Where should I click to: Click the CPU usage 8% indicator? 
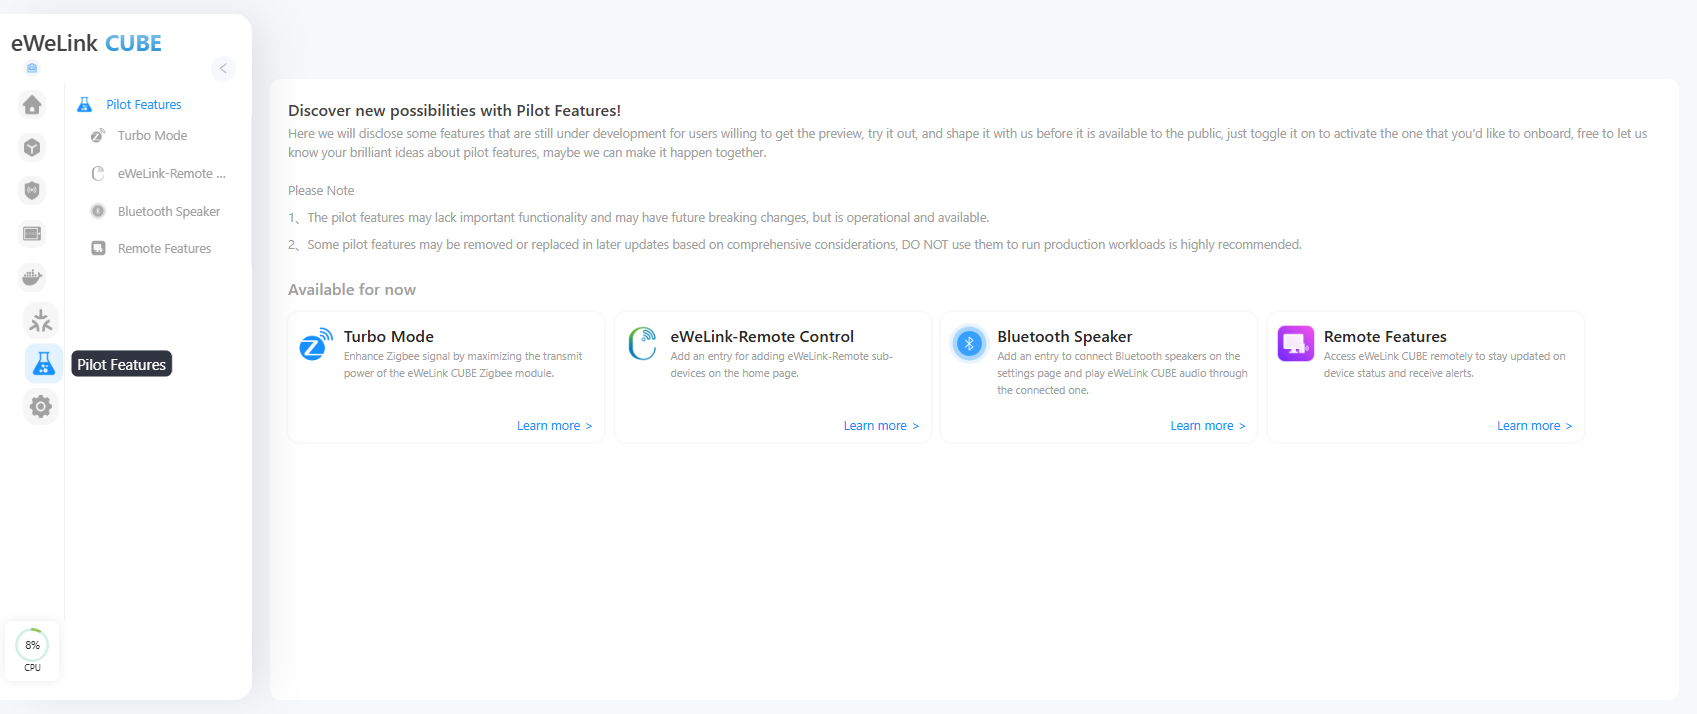32,649
